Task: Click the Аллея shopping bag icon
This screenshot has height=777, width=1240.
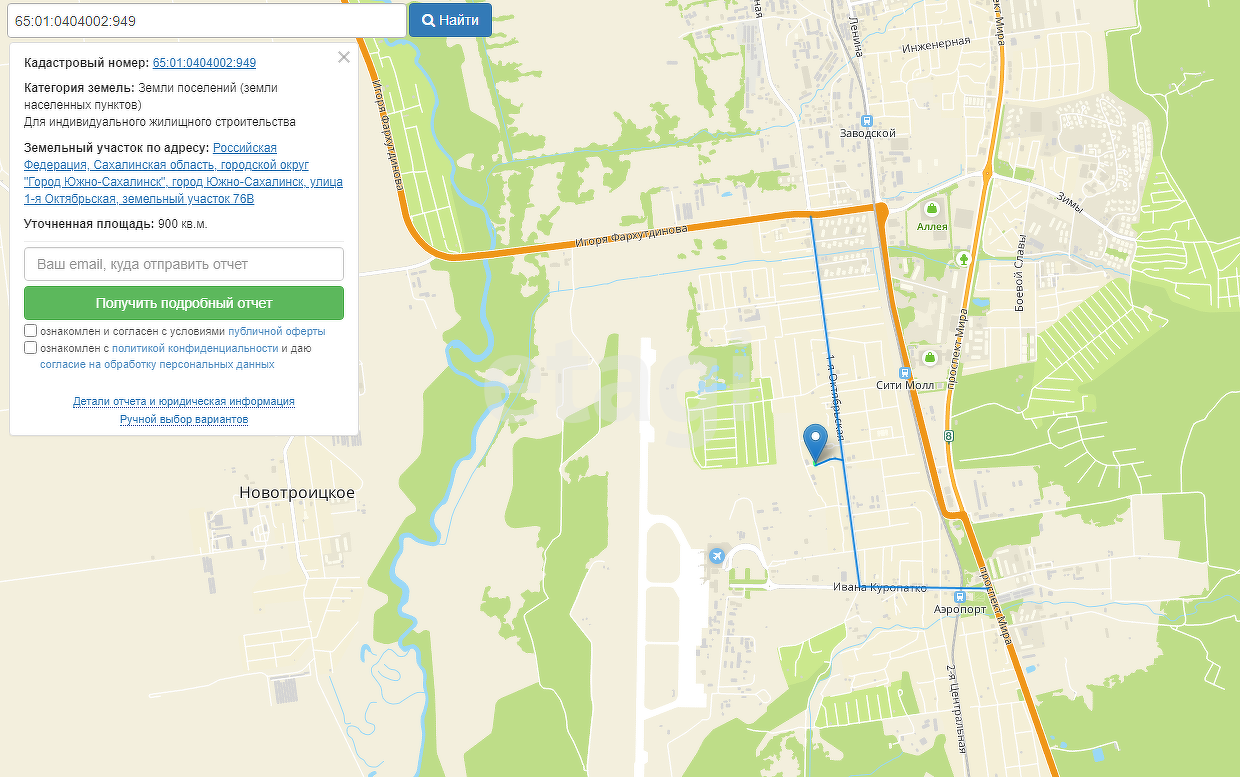Action: 932,208
